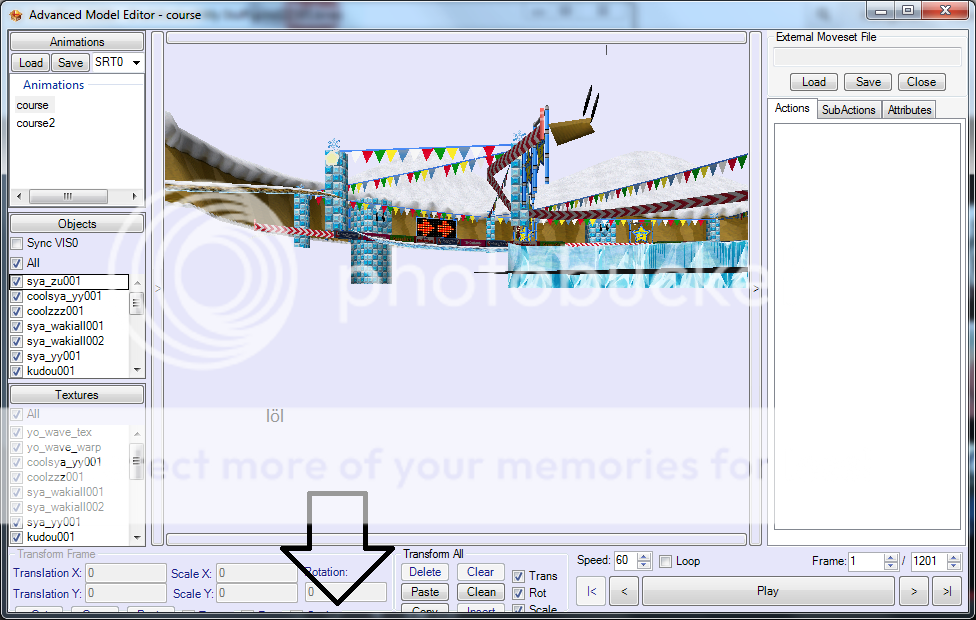976x620 pixels.
Task: Switch to the Actions tab
Action: point(792,108)
